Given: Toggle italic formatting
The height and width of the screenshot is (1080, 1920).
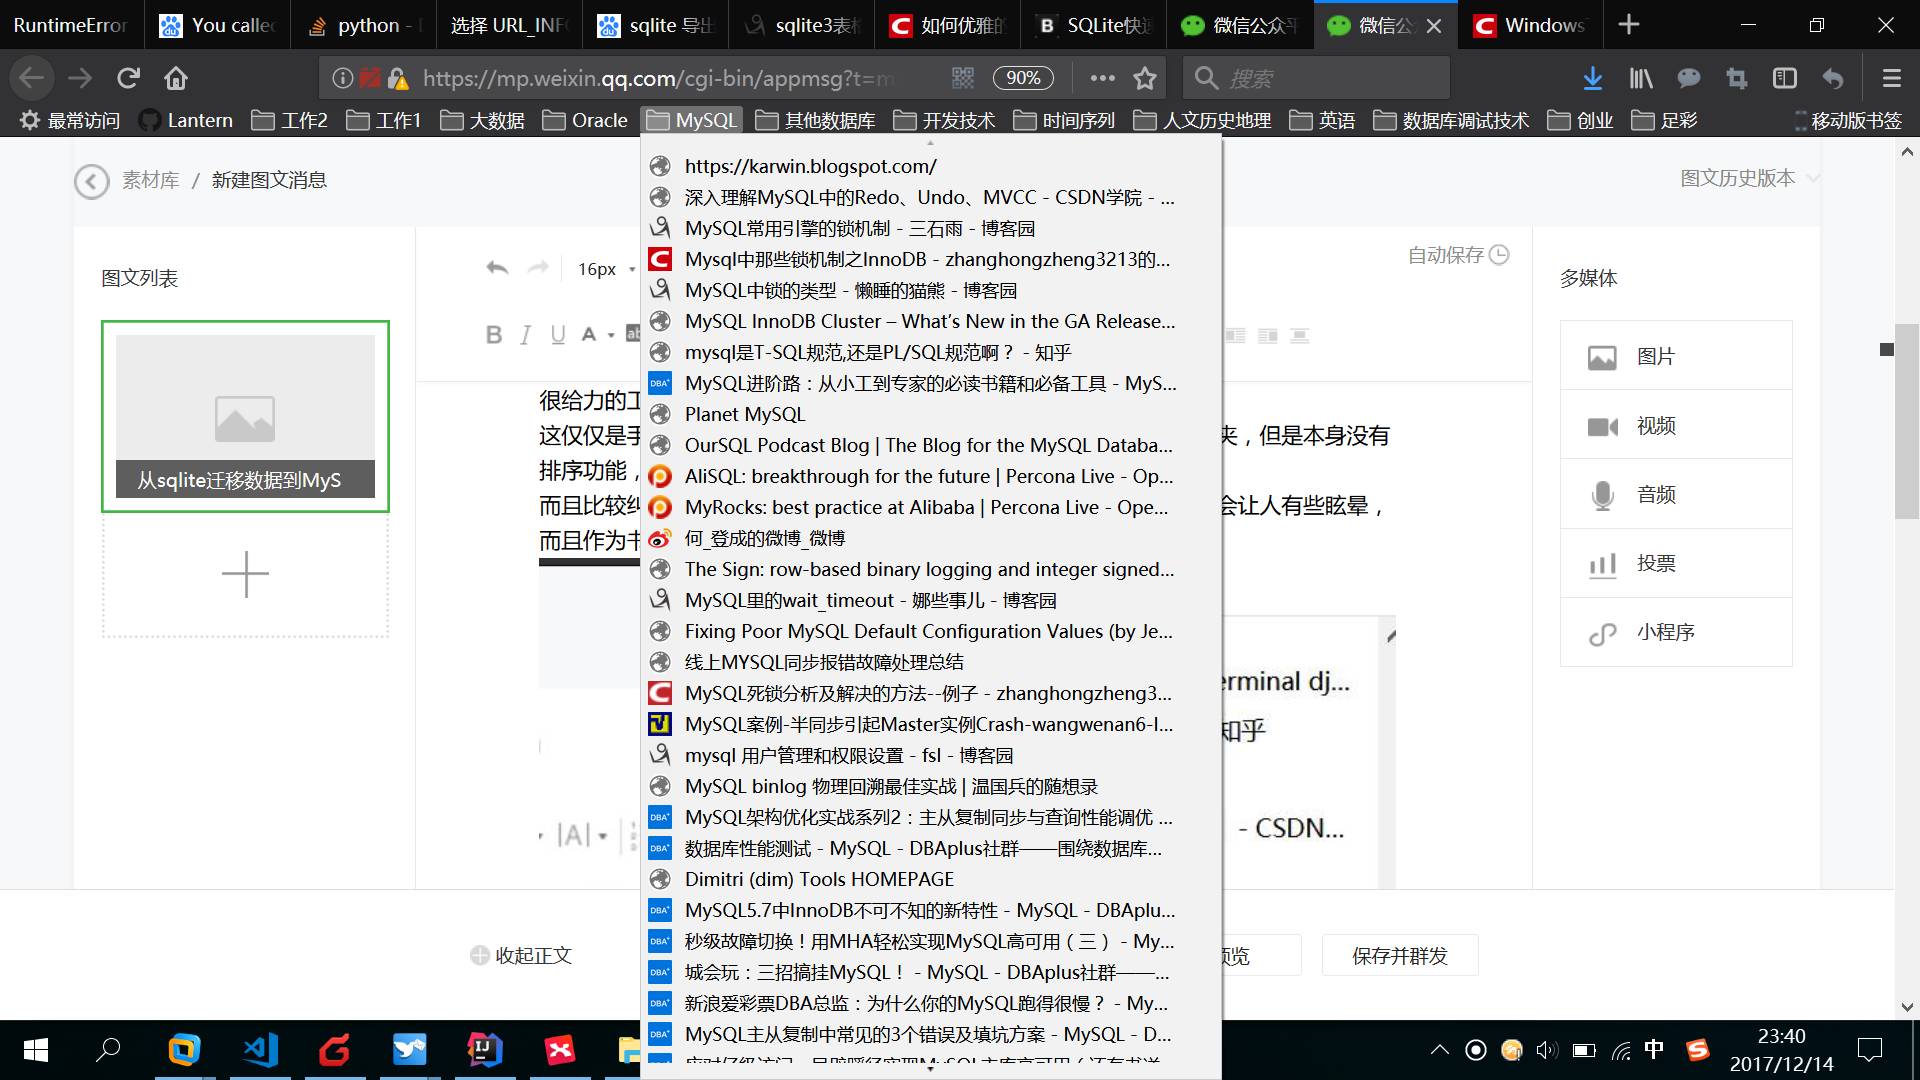Looking at the screenshot, I should [524, 335].
